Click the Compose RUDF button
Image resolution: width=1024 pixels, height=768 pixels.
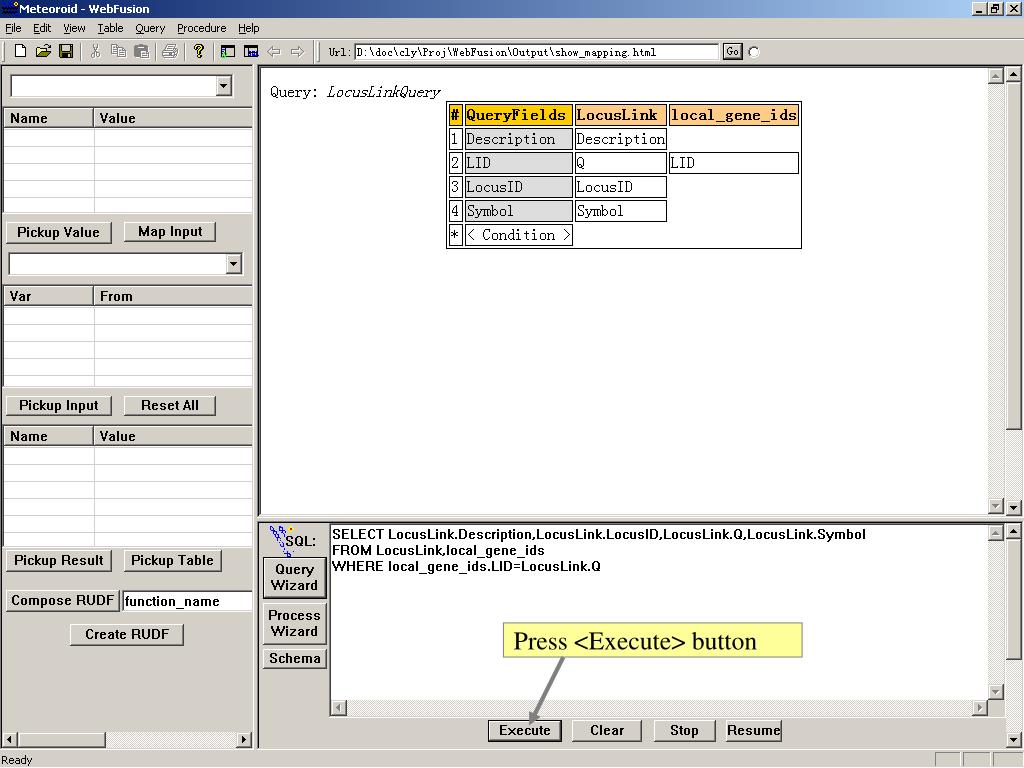pyautogui.click(x=63, y=600)
